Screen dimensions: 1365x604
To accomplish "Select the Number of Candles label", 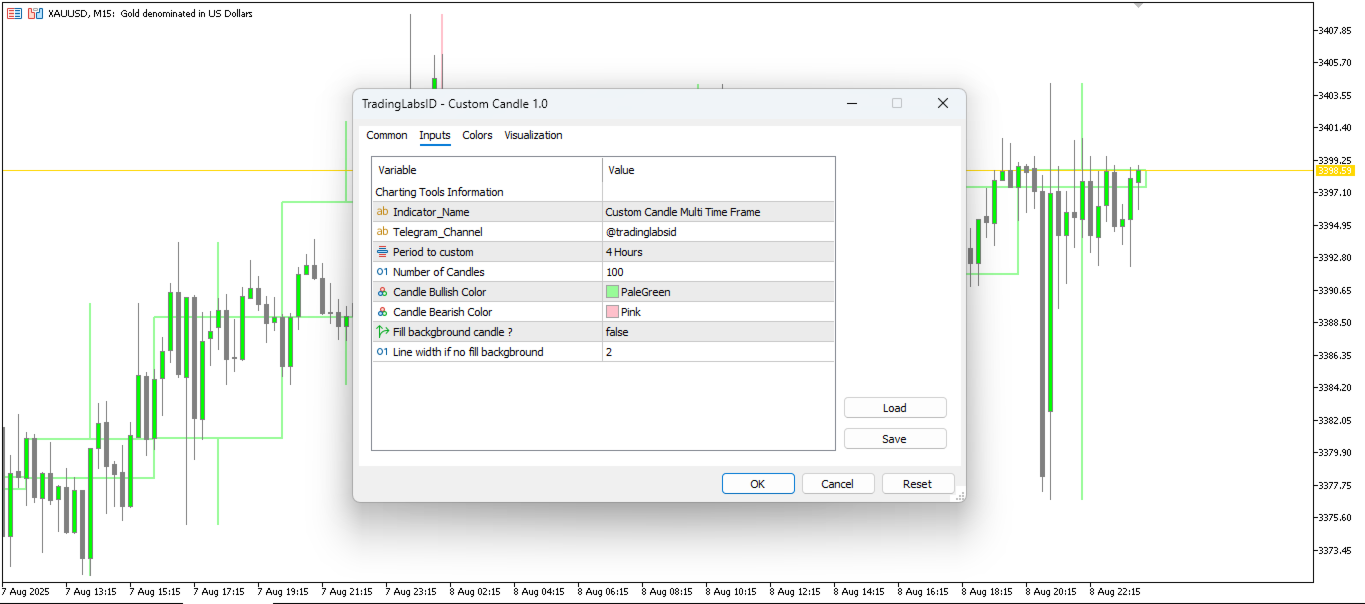I will 438,272.
